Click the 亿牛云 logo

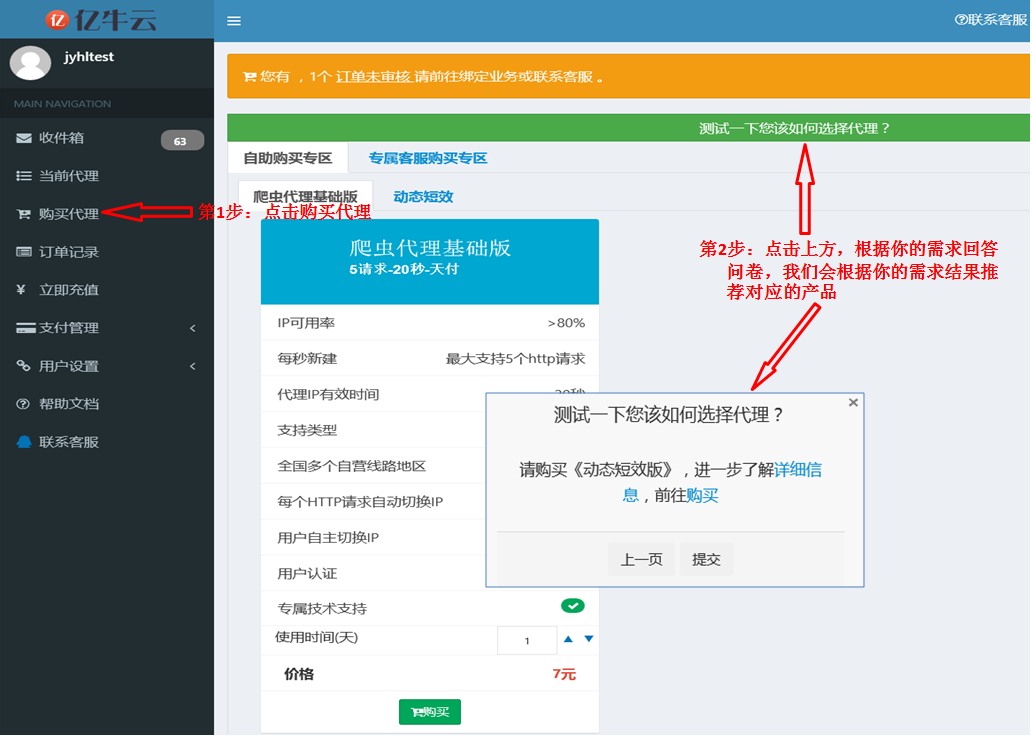point(101,20)
